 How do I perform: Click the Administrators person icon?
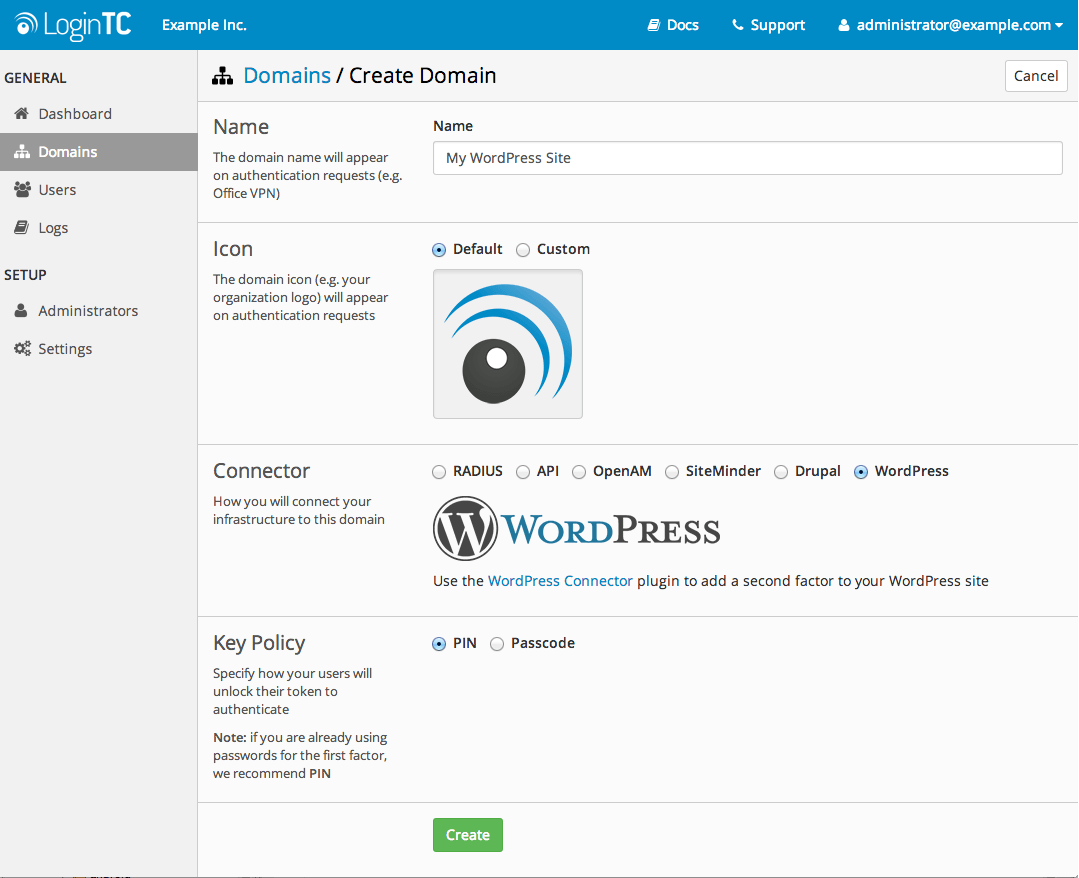point(21,310)
